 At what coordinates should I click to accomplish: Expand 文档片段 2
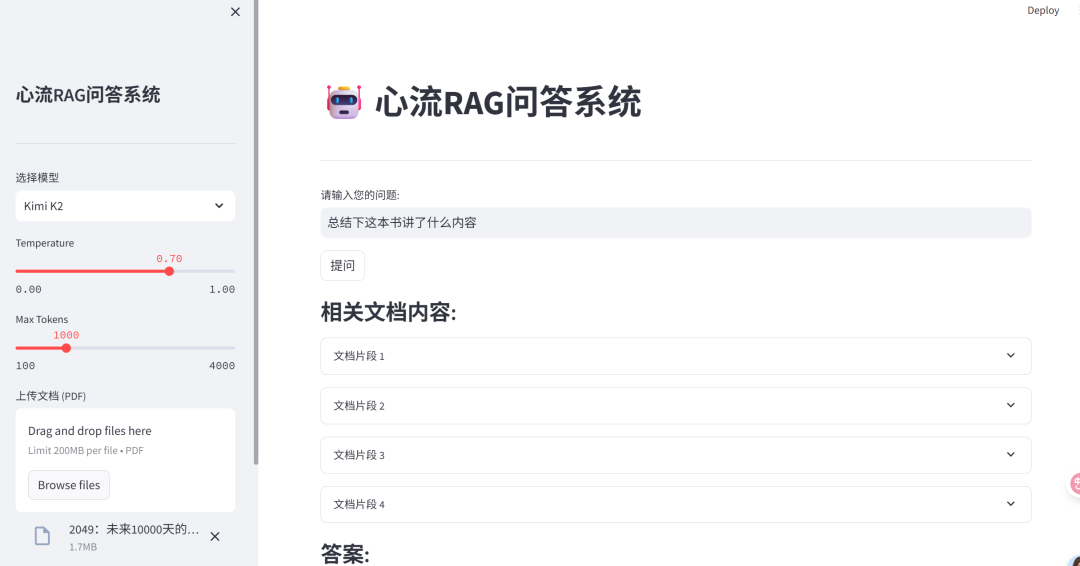click(x=676, y=406)
